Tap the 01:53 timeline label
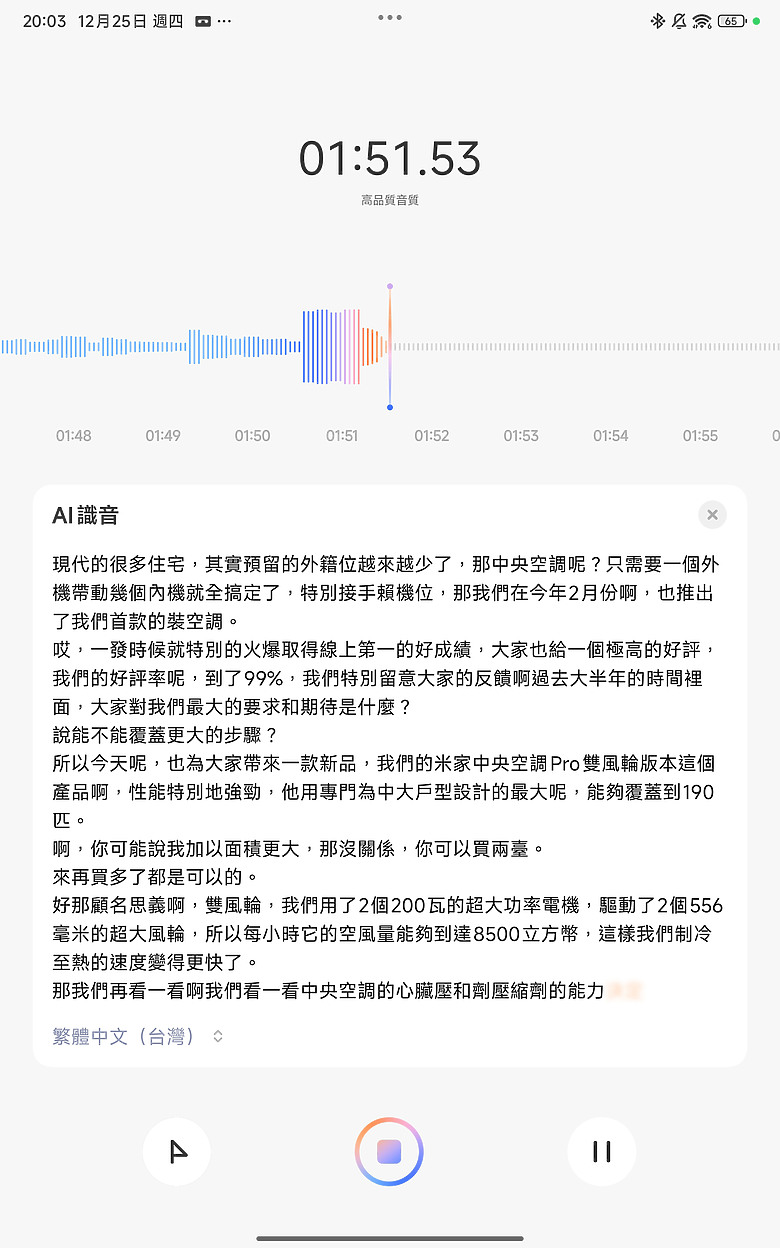 coord(521,436)
